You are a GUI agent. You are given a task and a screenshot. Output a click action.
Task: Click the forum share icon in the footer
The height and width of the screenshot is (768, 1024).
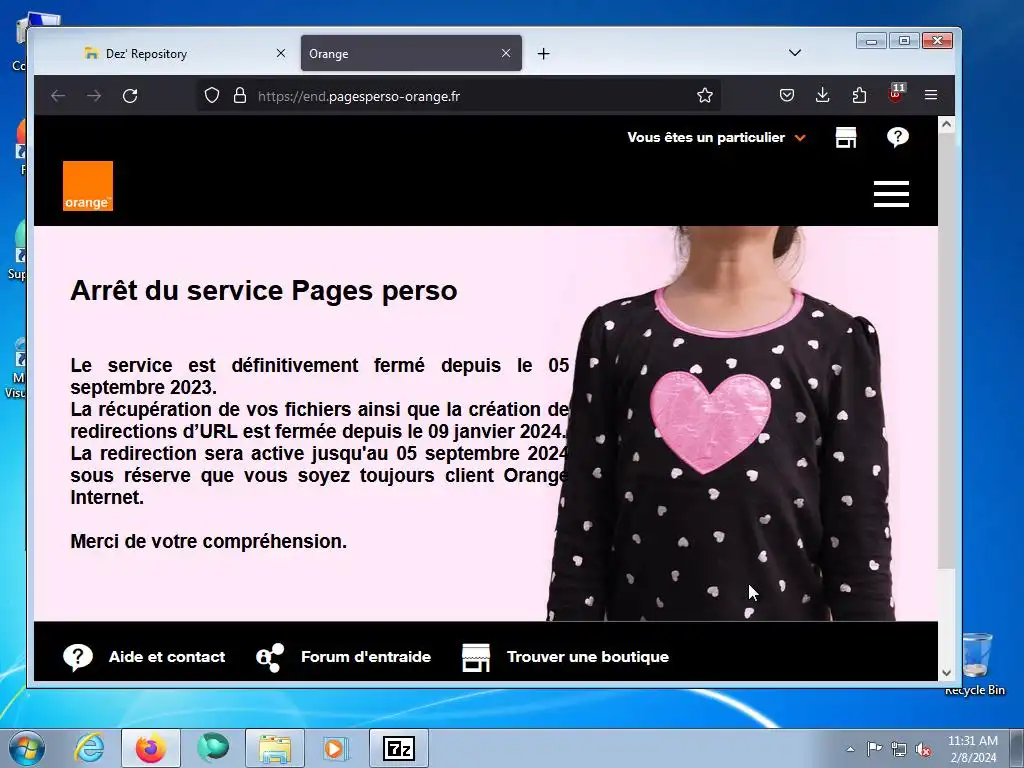(270, 658)
